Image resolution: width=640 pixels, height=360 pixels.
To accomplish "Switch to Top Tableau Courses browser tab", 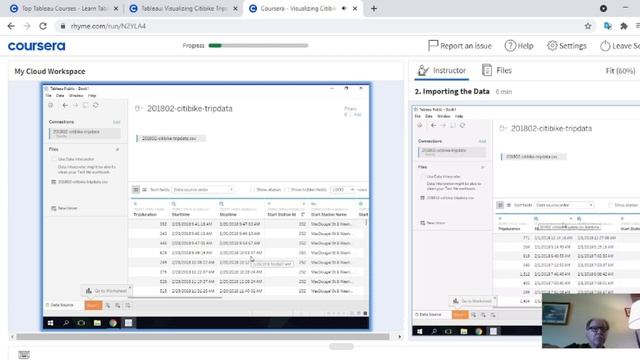I will click(64, 9).
